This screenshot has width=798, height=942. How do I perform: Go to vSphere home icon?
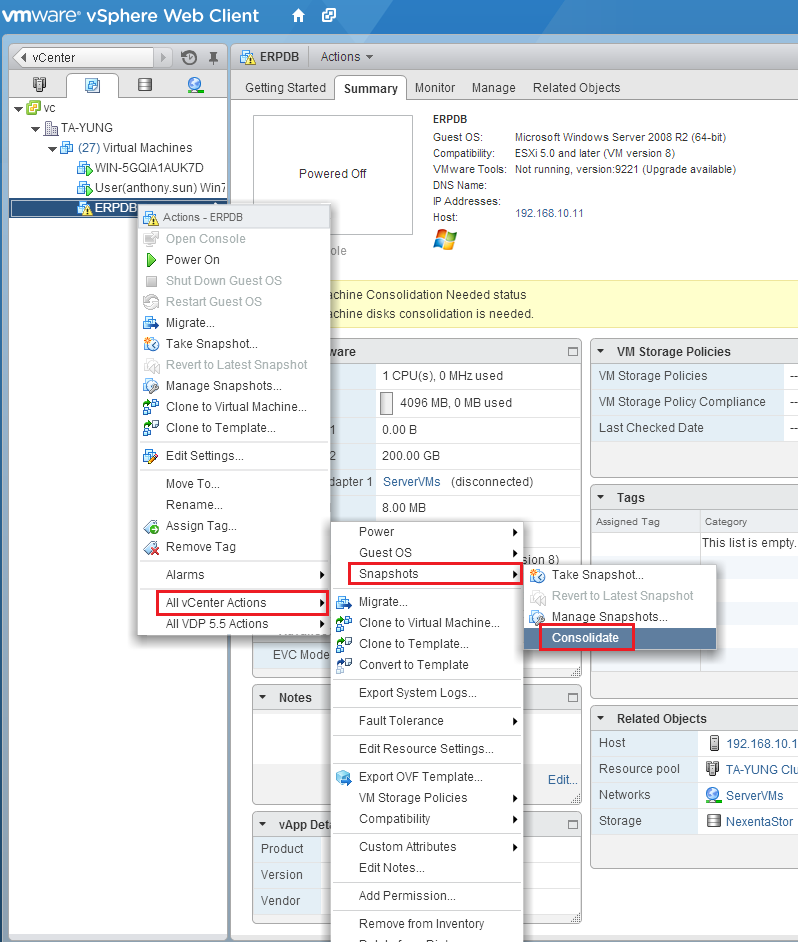coord(298,16)
